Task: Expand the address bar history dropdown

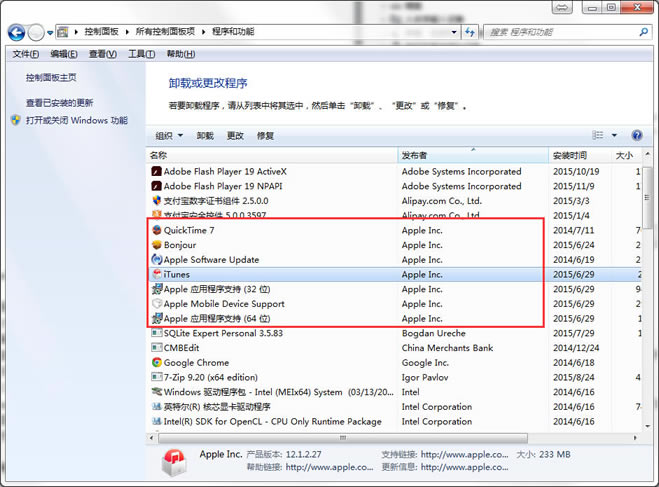Action: click(454, 32)
